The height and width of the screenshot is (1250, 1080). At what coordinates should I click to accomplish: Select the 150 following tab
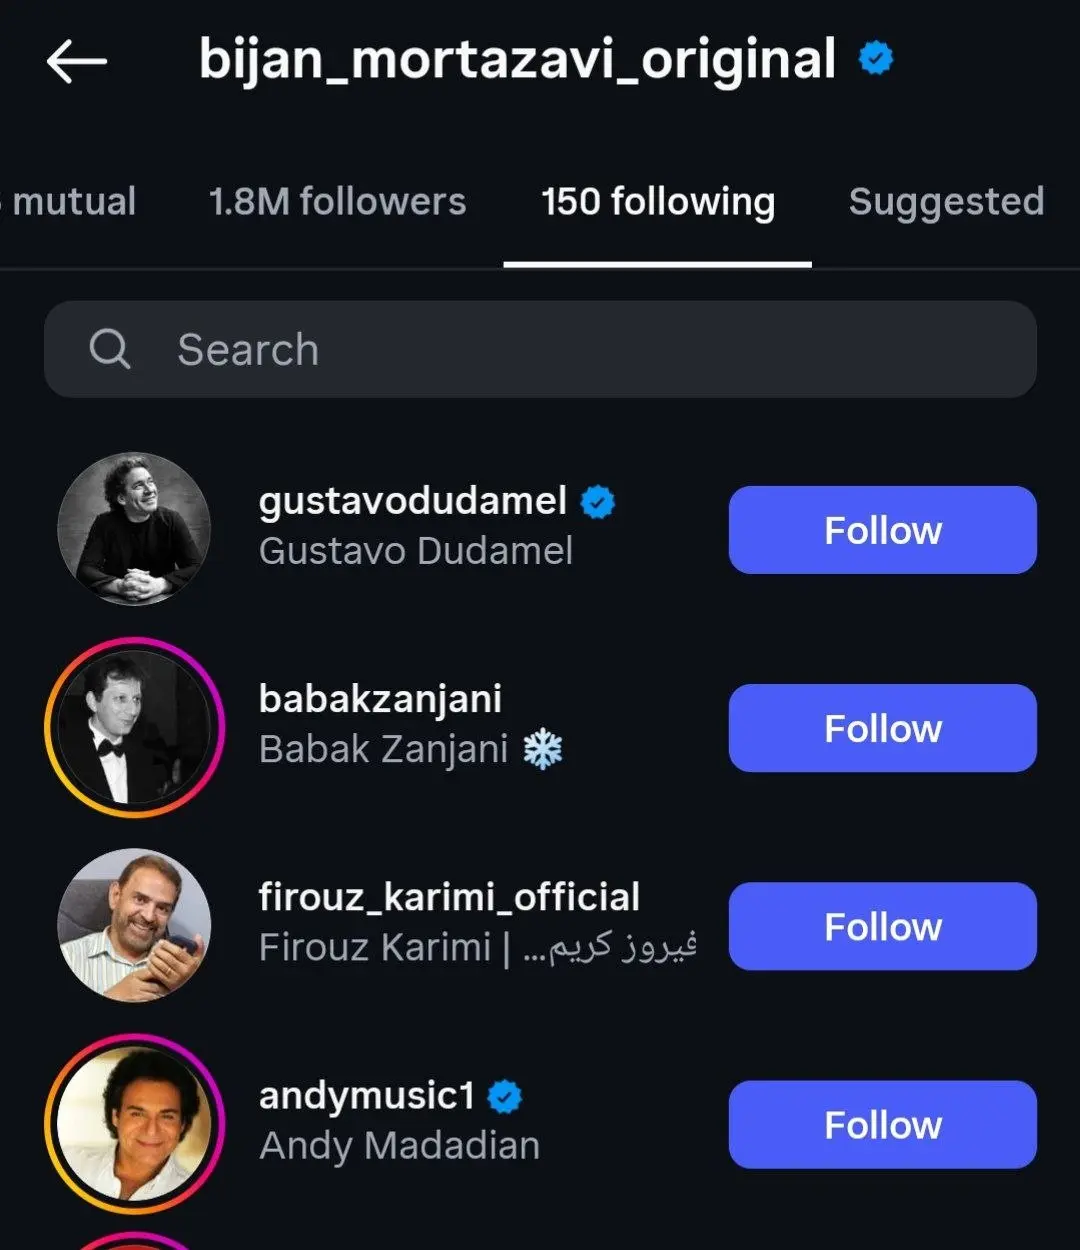658,202
